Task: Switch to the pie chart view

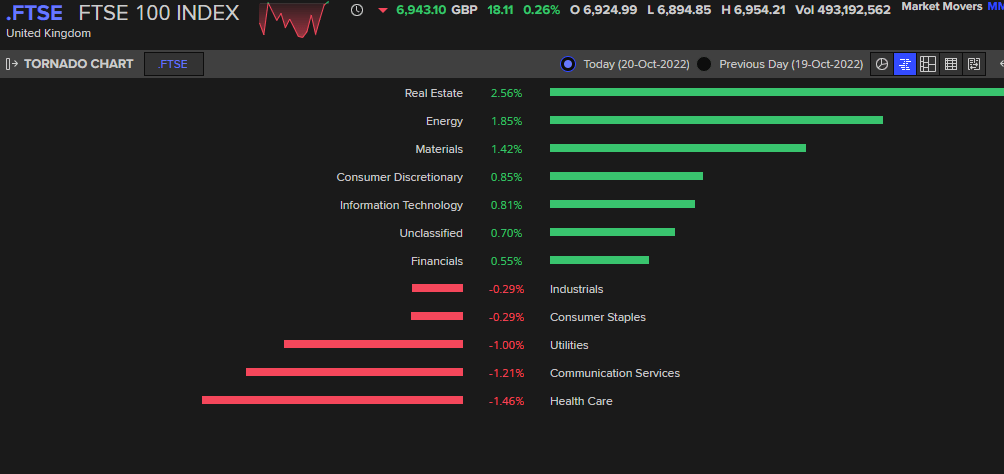Action: point(882,64)
